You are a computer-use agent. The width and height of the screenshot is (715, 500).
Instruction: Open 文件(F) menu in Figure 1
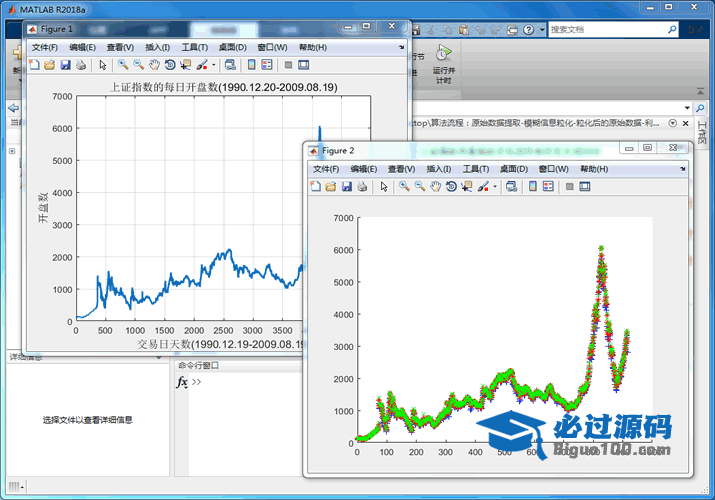(45, 47)
